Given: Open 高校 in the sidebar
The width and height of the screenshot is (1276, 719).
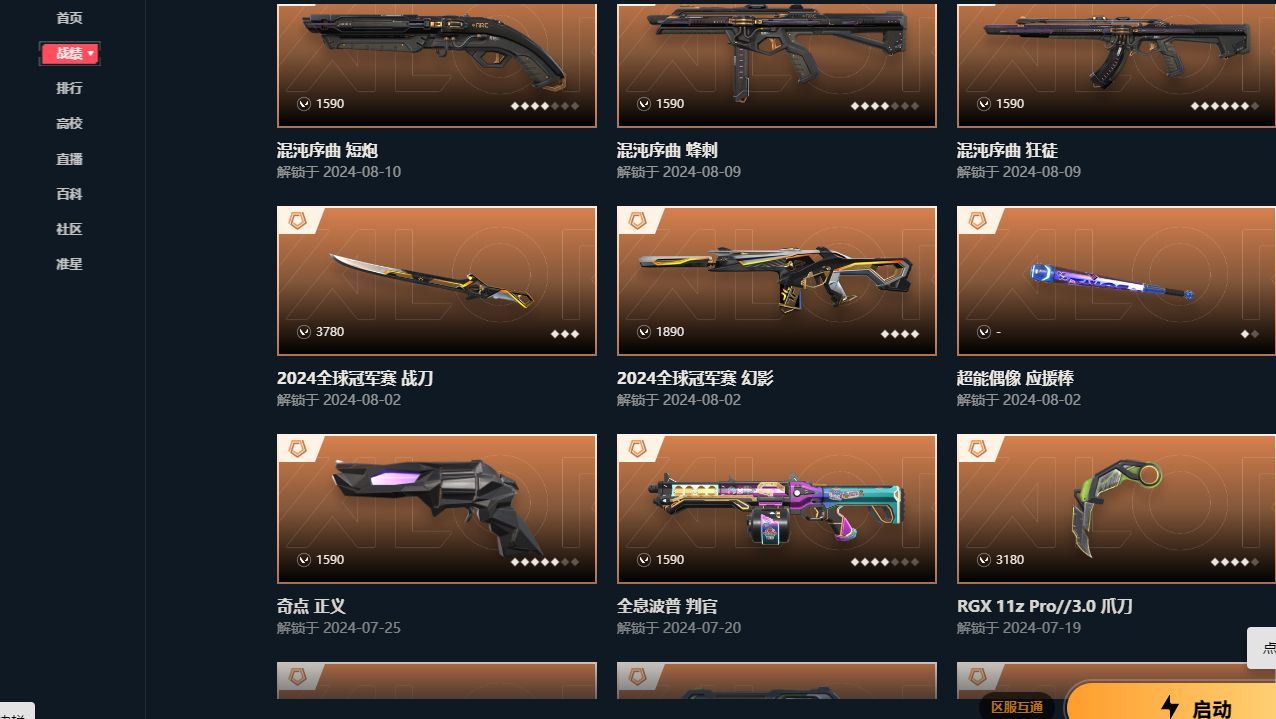Looking at the screenshot, I should [69, 123].
